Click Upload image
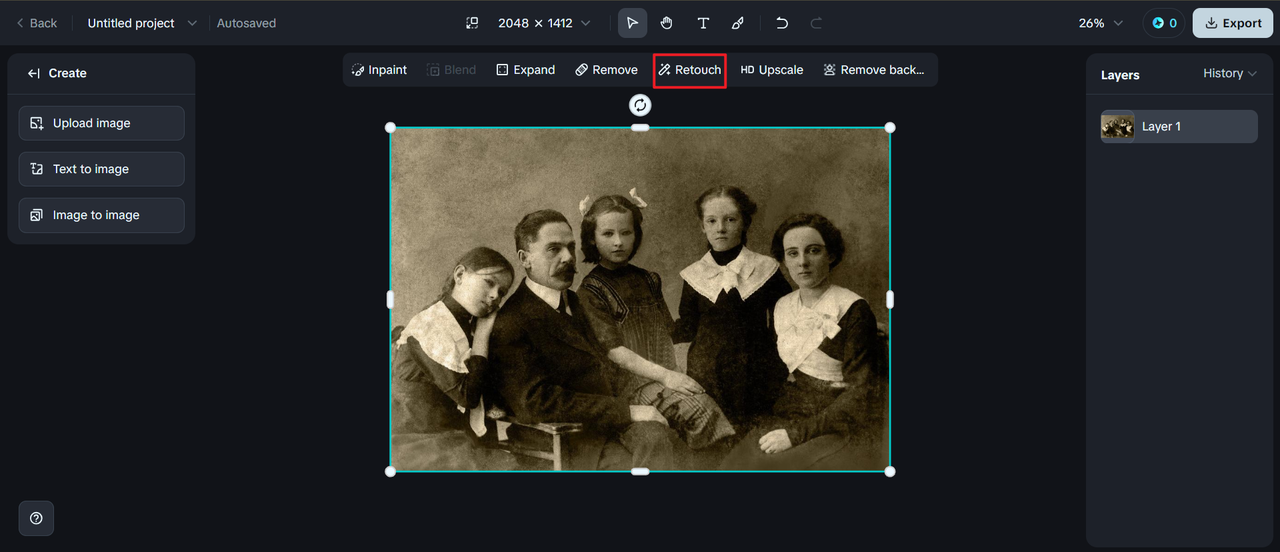Image resolution: width=1280 pixels, height=552 pixels. (101, 123)
